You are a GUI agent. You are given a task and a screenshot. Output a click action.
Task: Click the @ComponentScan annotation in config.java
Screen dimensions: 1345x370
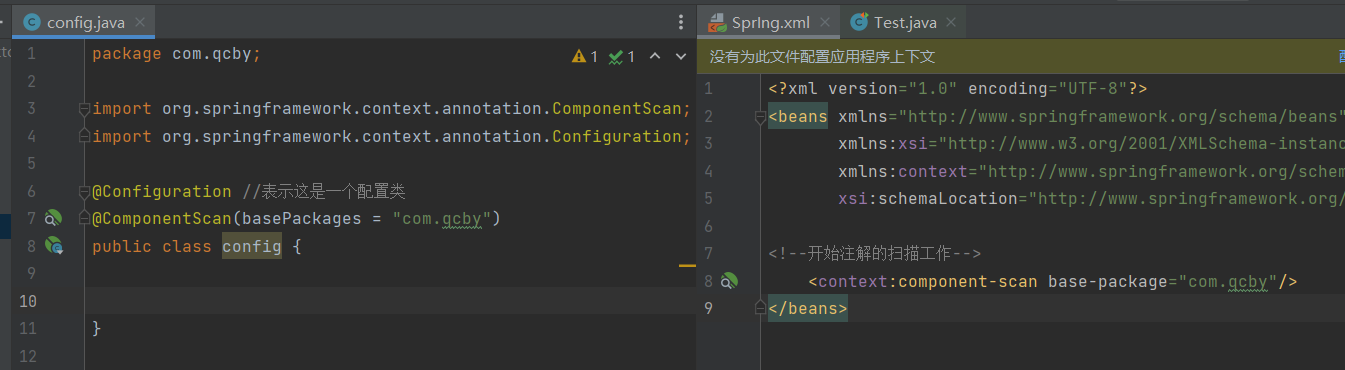(x=161, y=218)
